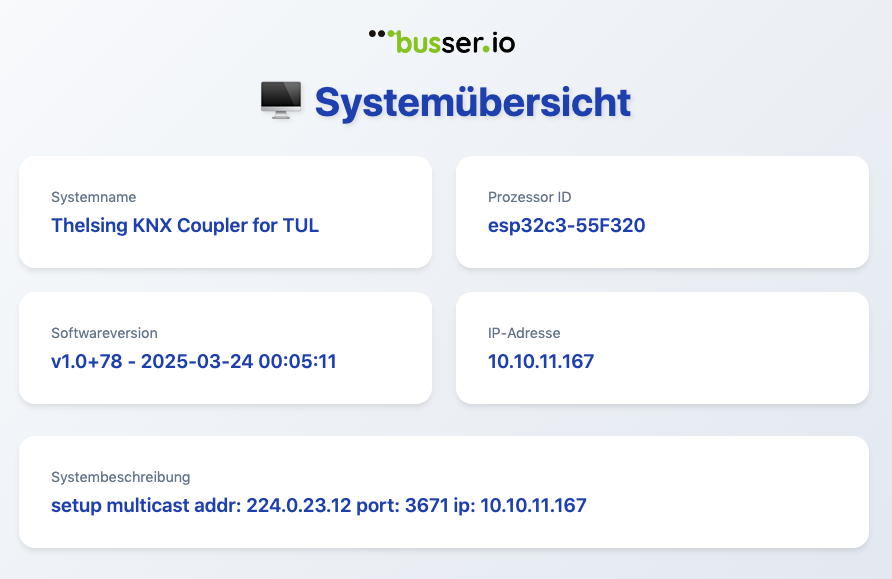Click the computer monitor icon
This screenshot has height=579, width=892.
[281, 100]
